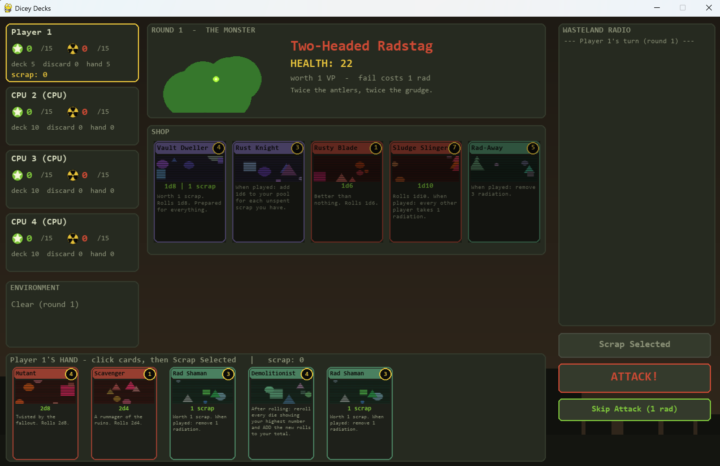720x466 pixels.
Task: Click the Player 1 name label
Action: (31, 32)
